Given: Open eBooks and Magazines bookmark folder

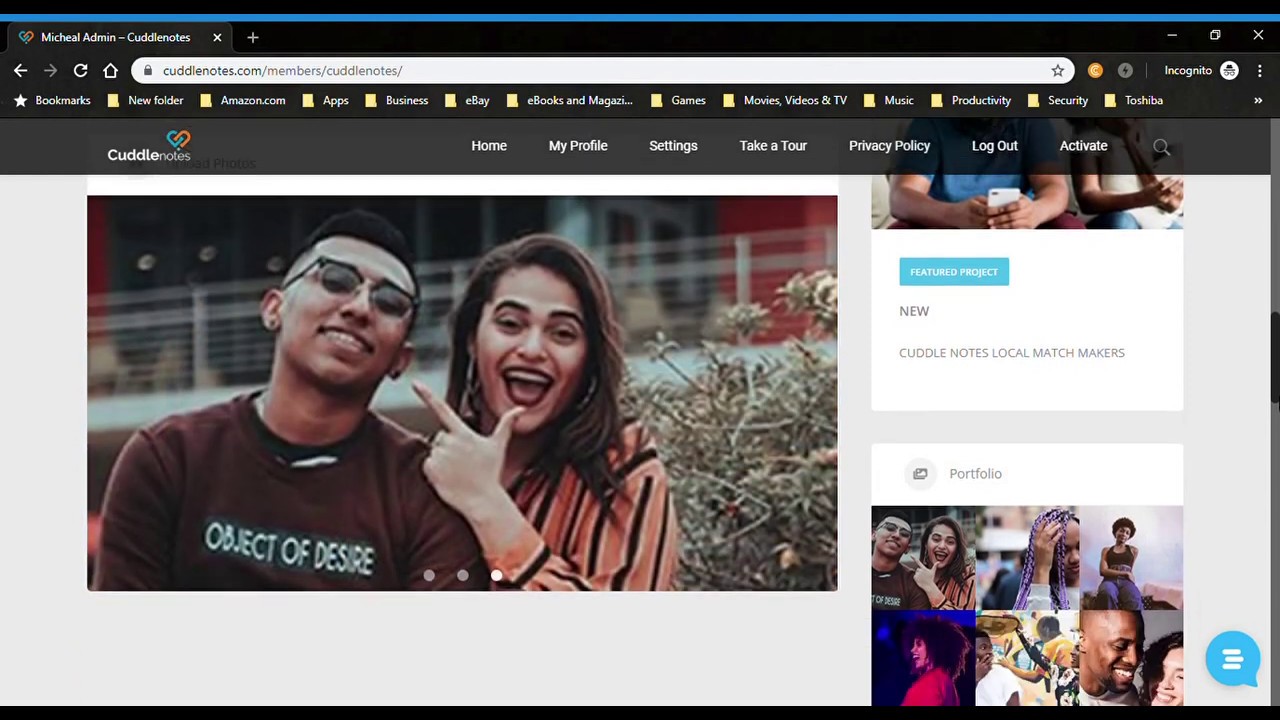Looking at the screenshot, I should (x=570, y=100).
